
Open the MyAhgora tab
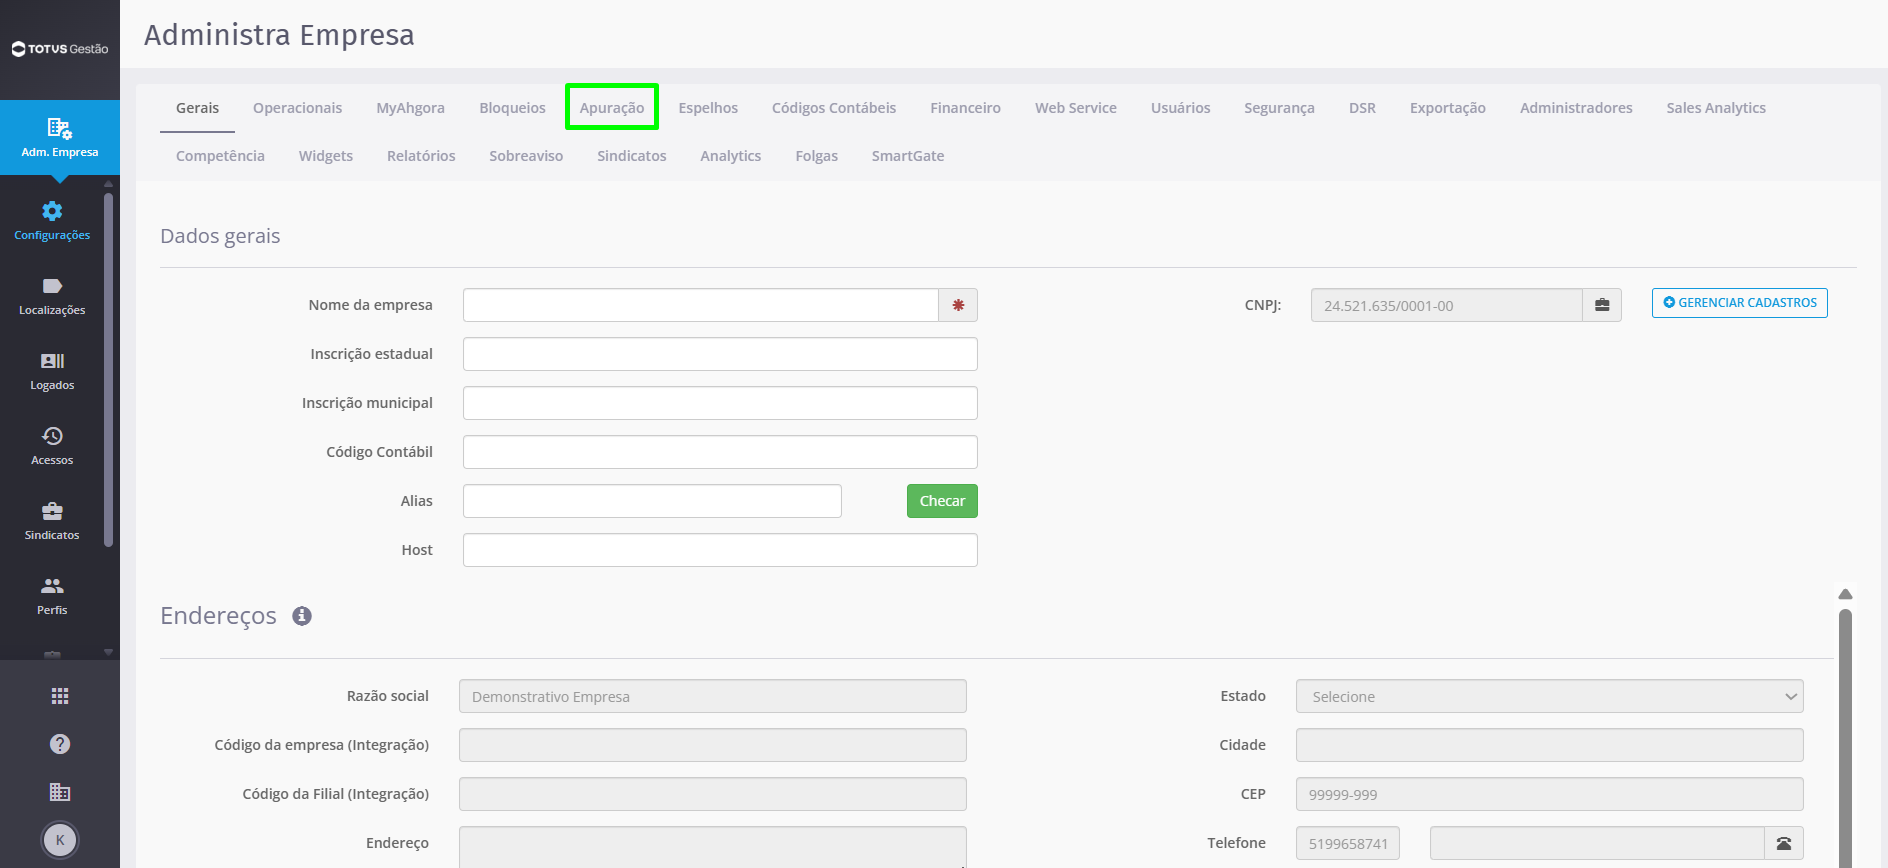point(410,108)
